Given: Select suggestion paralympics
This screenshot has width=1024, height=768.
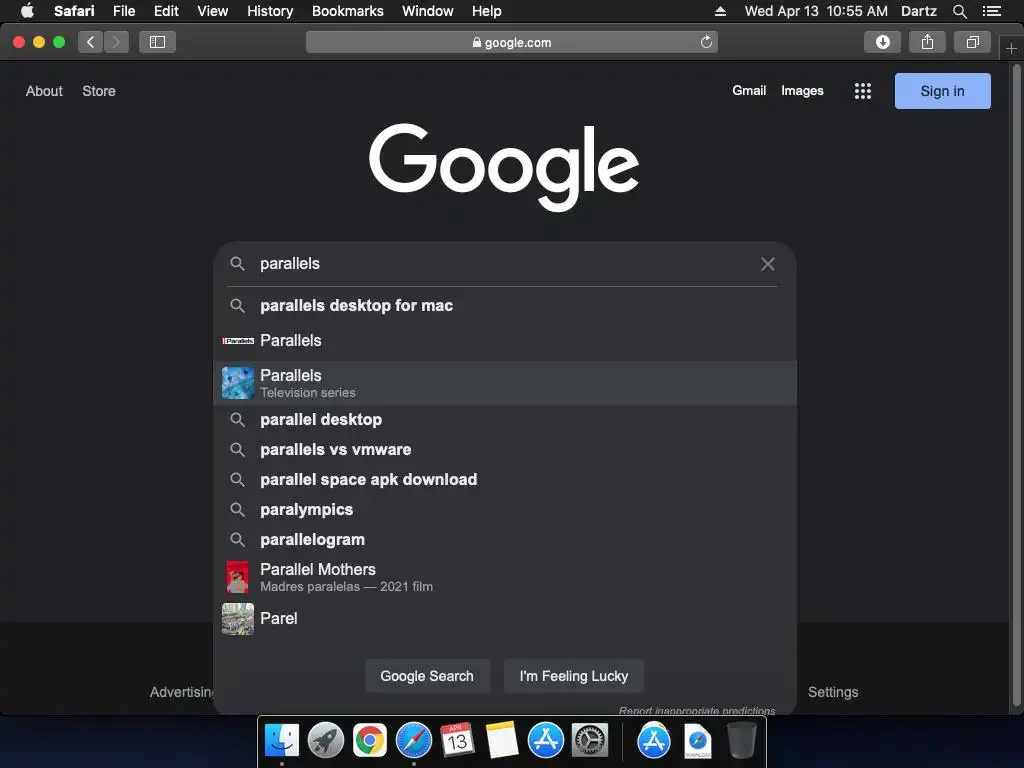Looking at the screenshot, I should coord(505,510).
